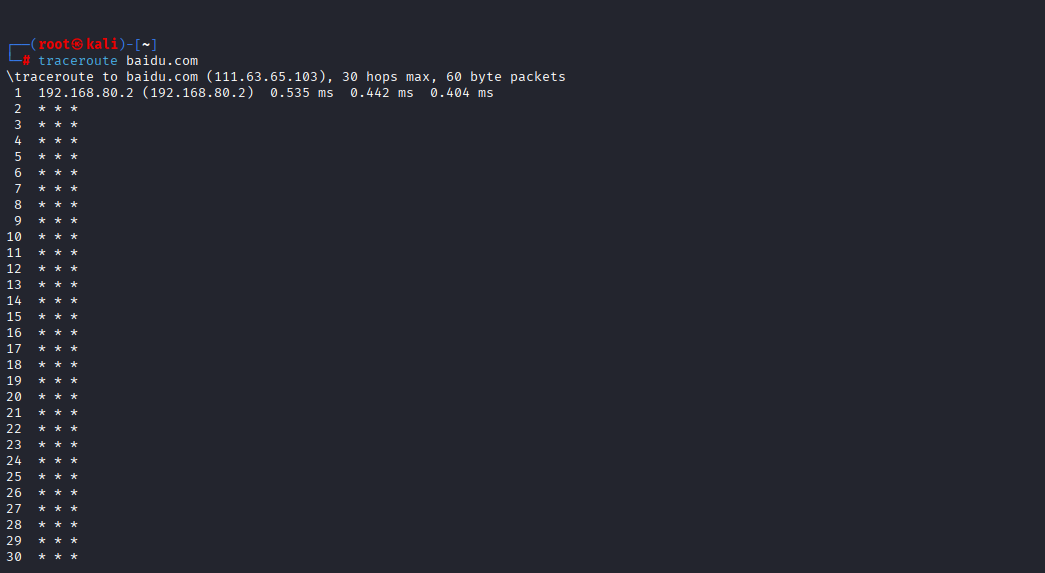The image size is (1045, 573).
Task: Click the red hash prompt symbol
Action: pos(26,61)
